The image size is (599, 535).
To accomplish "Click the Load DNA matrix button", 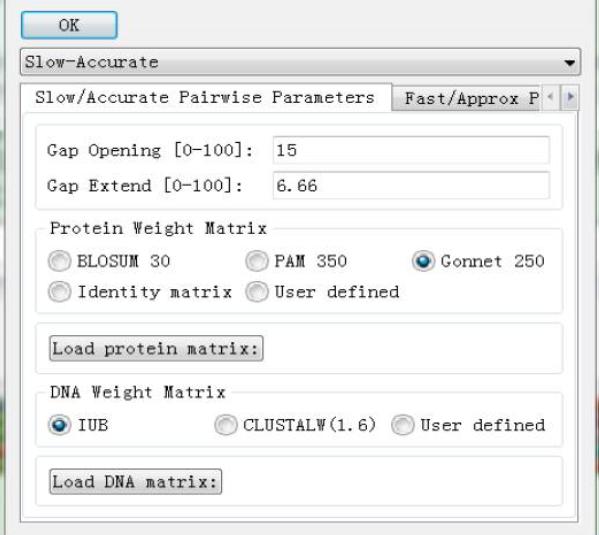I will click(x=136, y=482).
